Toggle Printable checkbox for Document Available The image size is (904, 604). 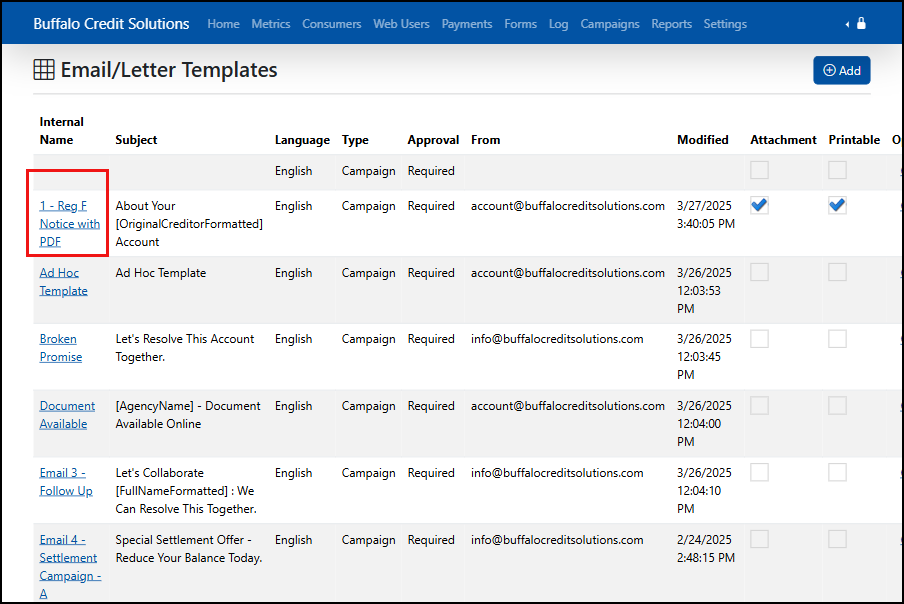click(x=837, y=406)
